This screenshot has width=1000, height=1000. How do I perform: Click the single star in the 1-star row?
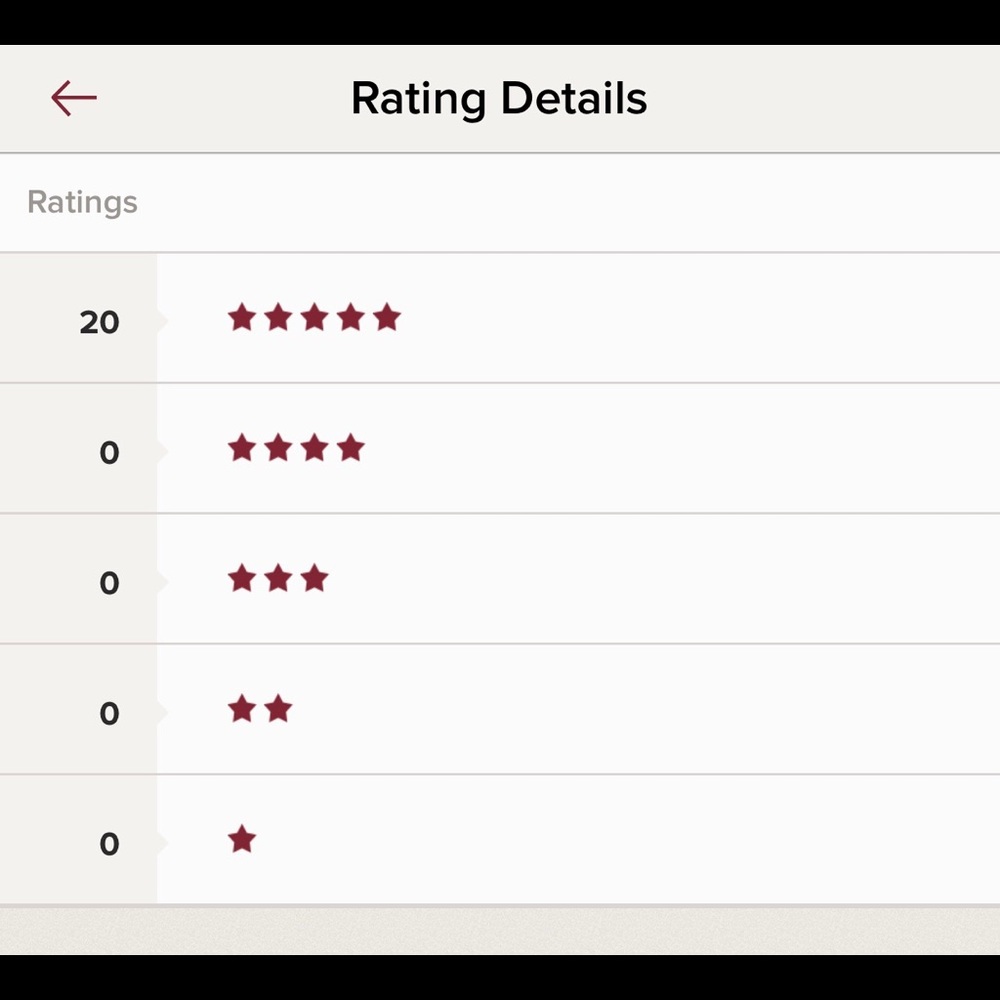point(241,841)
